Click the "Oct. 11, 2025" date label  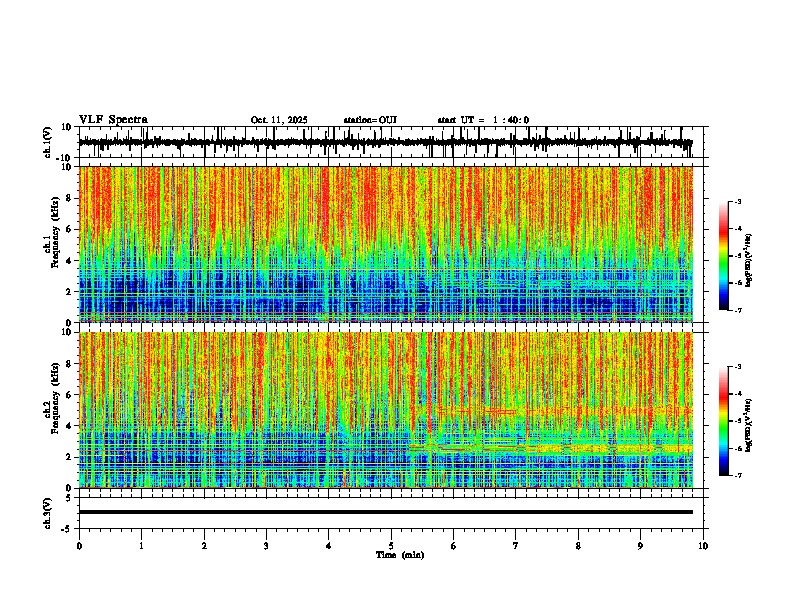279,120
